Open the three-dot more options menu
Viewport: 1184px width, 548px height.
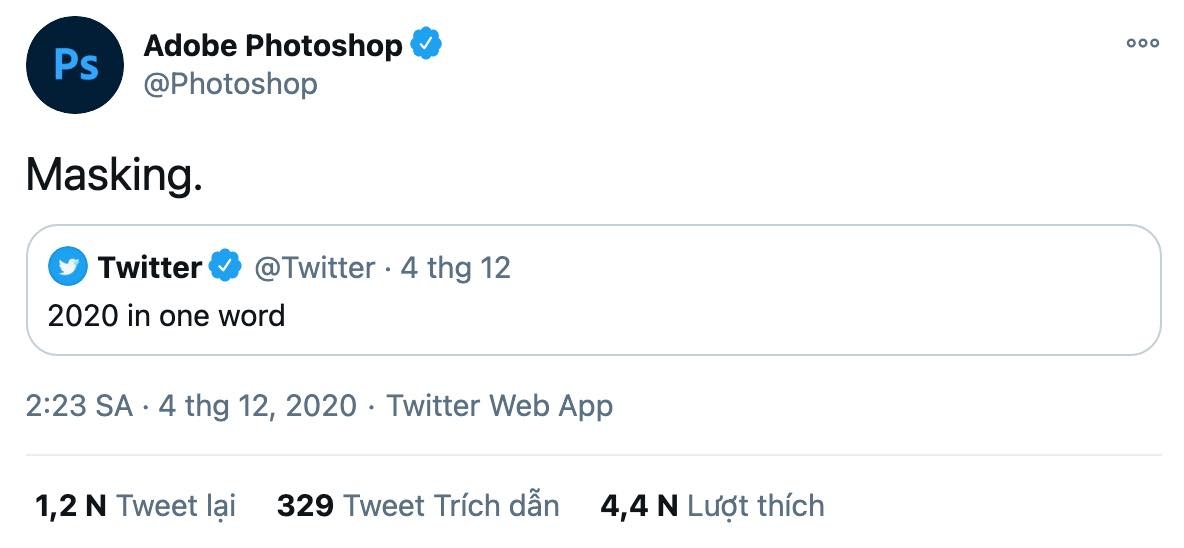point(1142,43)
